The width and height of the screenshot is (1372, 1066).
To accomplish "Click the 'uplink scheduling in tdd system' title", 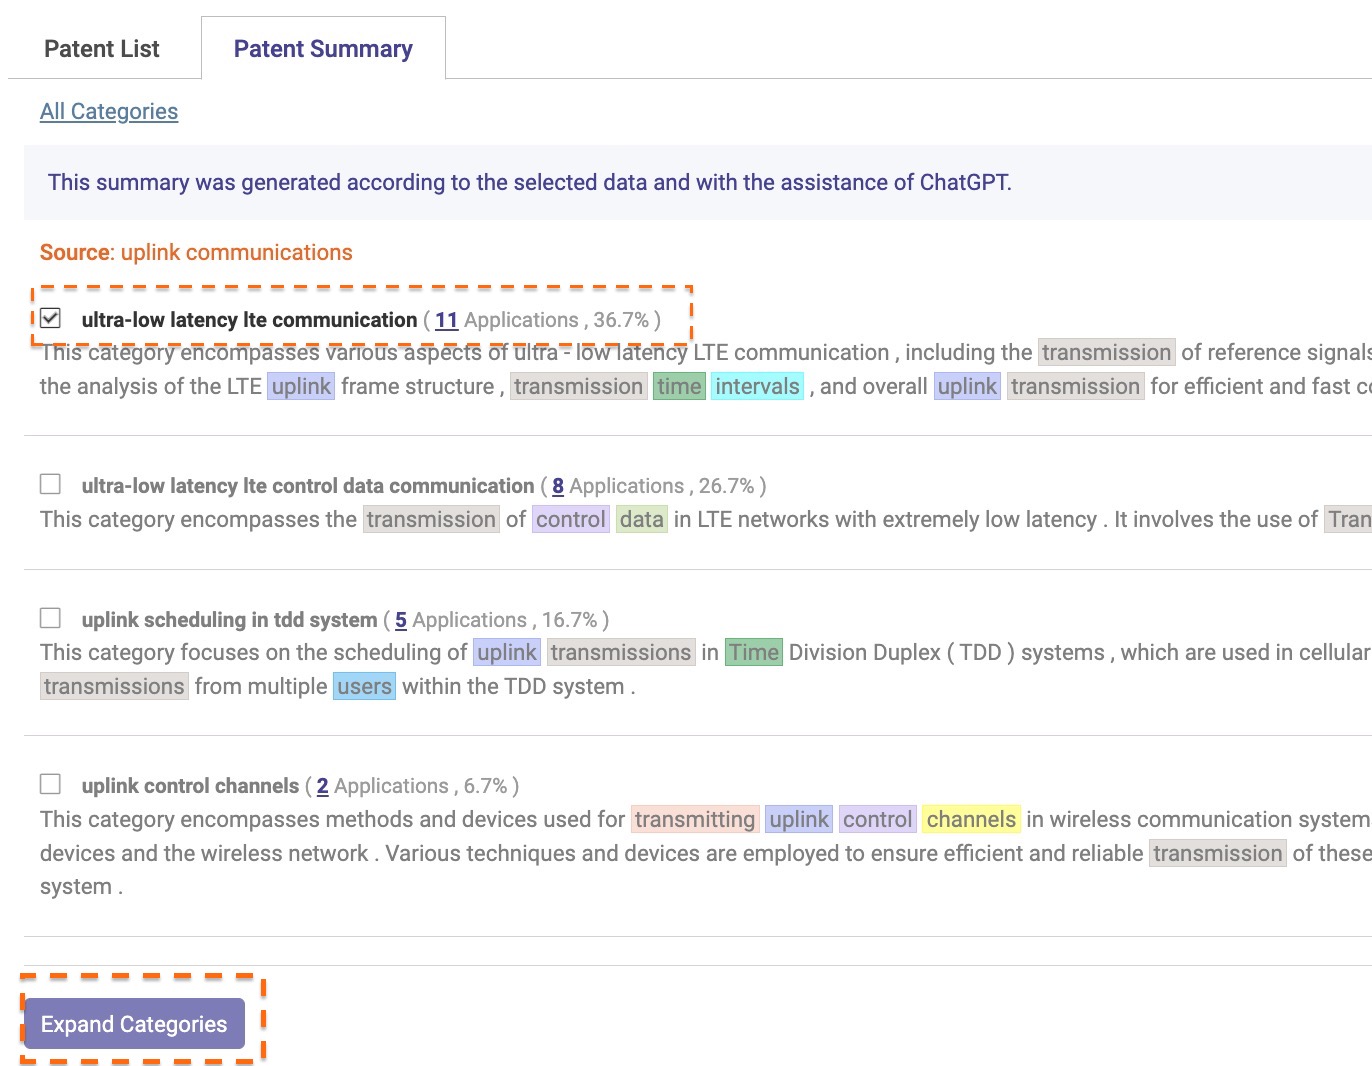I will (x=229, y=620).
